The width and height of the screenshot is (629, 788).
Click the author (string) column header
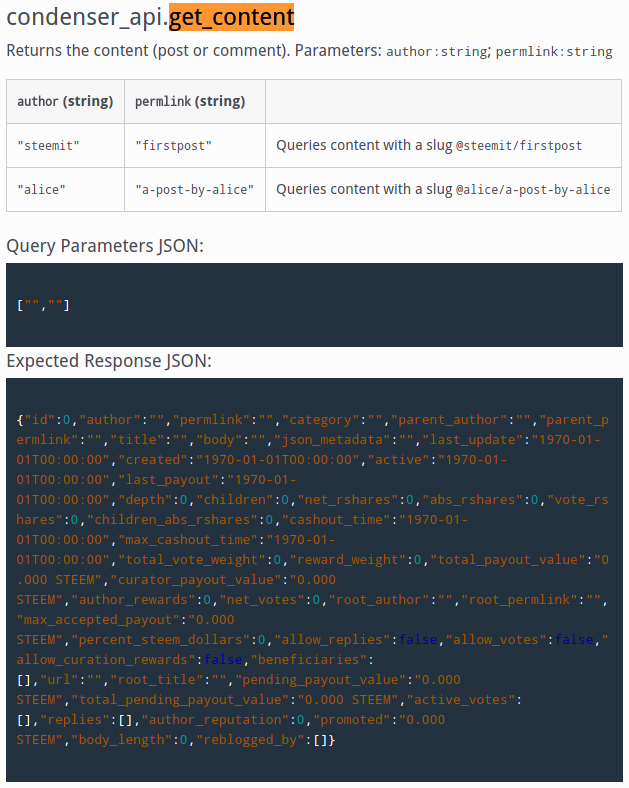pos(65,102)
